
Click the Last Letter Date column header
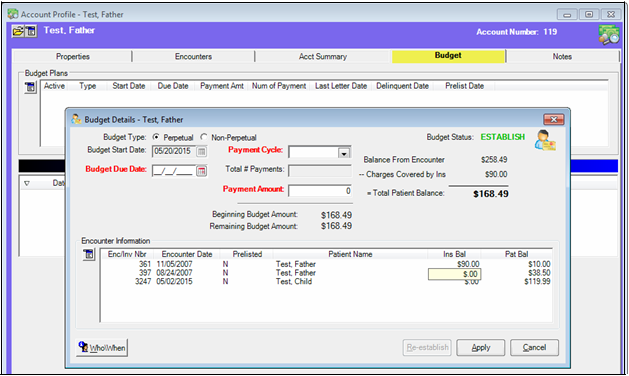tap(341, 86)
